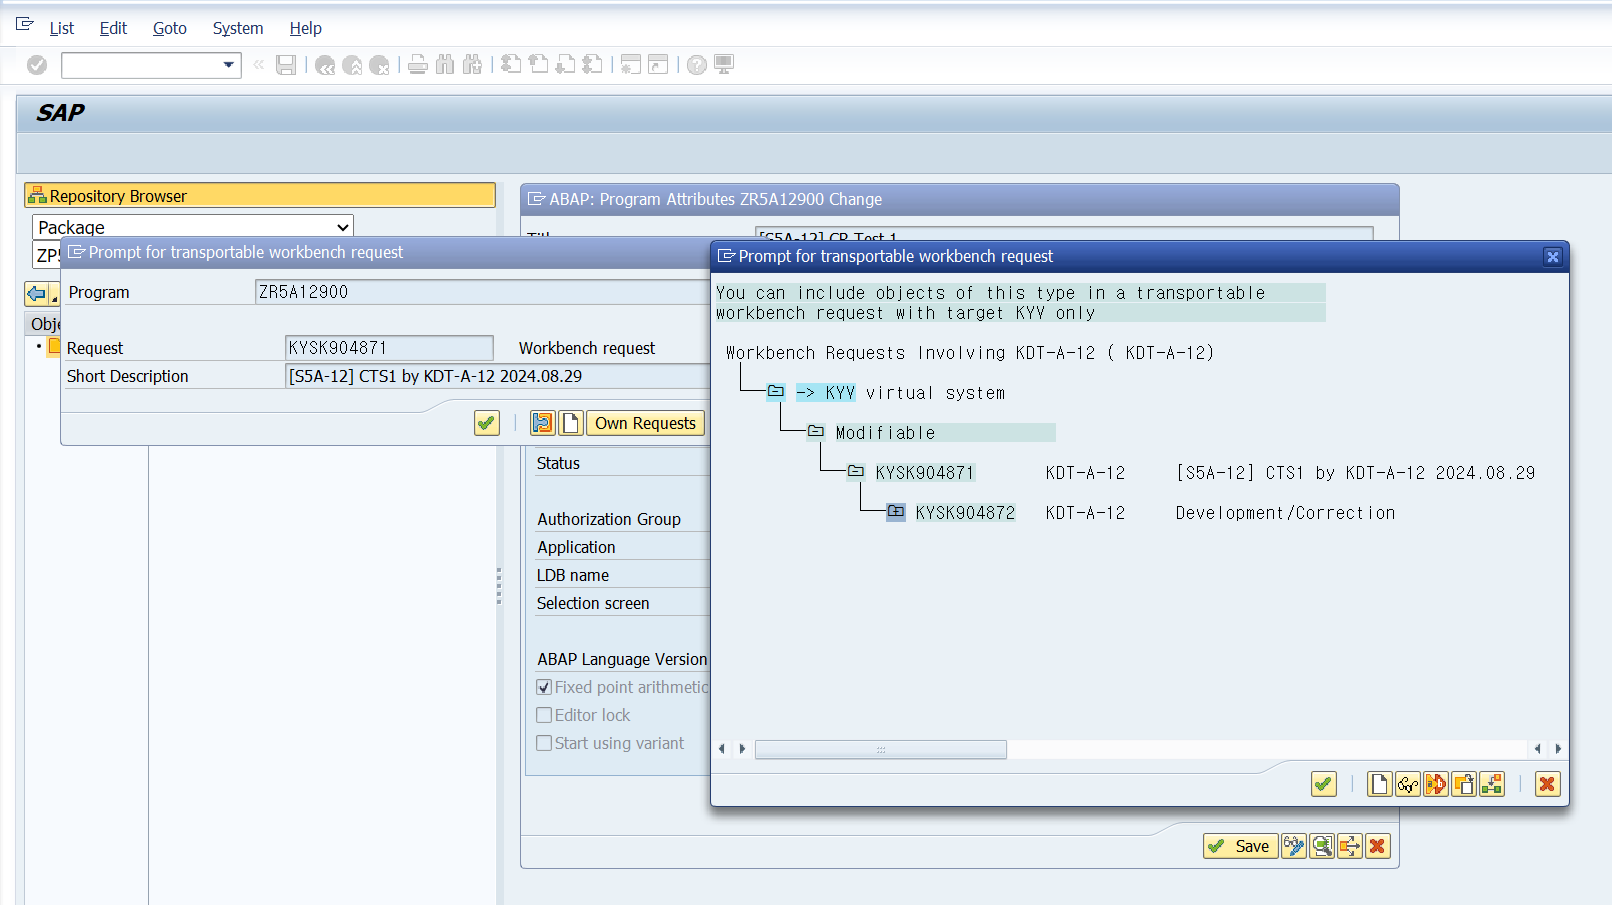
Task: Click red X cancel in front request dialog
Action: (x=1547, y=784)
